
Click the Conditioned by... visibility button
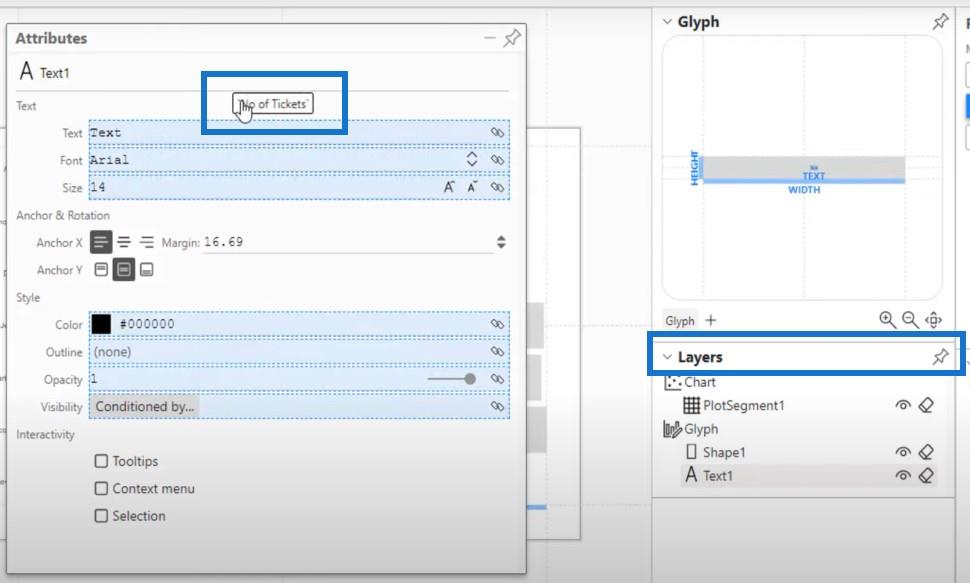[x=144, y=407]
